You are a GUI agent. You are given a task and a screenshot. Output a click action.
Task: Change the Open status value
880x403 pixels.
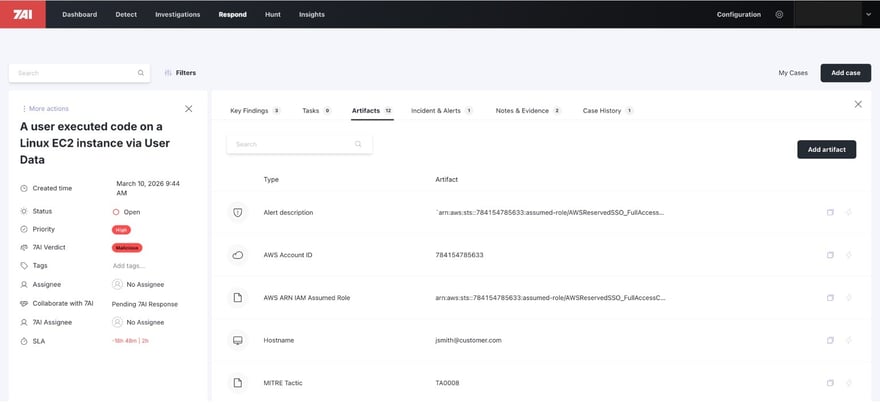point(131,212)
